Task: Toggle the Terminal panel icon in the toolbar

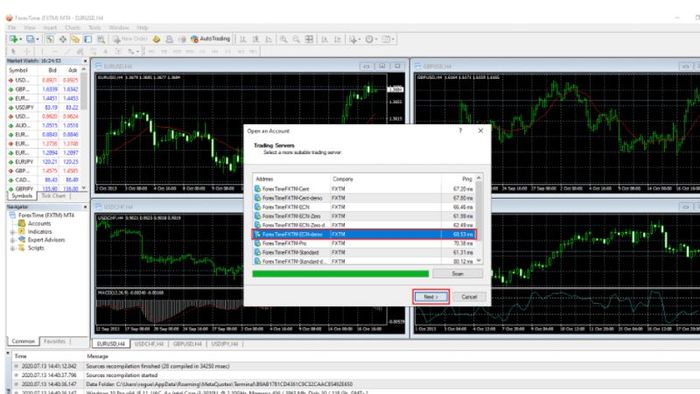Action: click(88, 39)
